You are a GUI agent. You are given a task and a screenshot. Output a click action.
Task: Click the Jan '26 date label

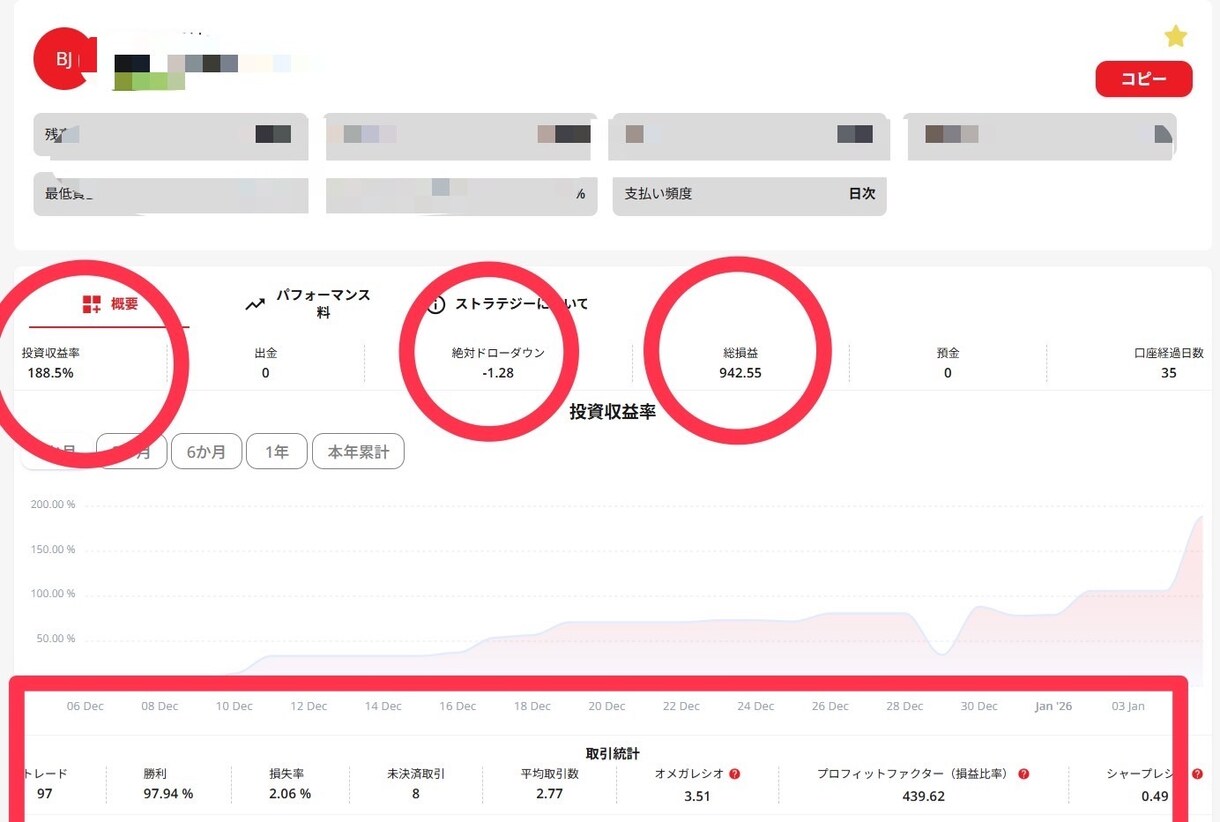[1053, 706]
